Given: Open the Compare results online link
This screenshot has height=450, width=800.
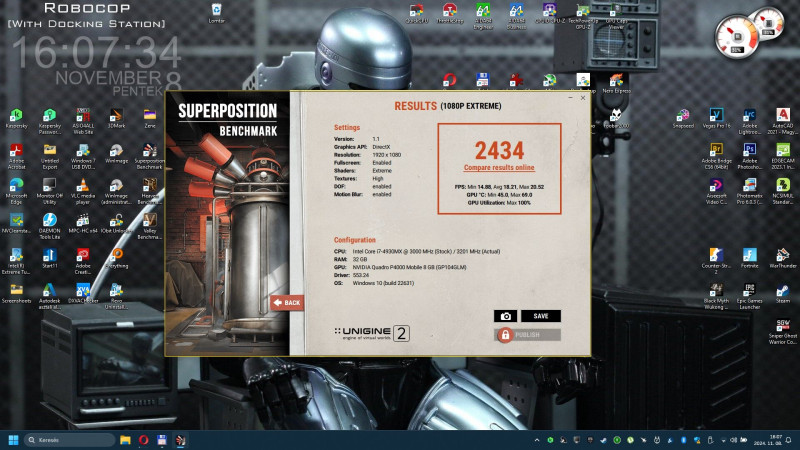Looking at the screenshot, I should point(499,167).
